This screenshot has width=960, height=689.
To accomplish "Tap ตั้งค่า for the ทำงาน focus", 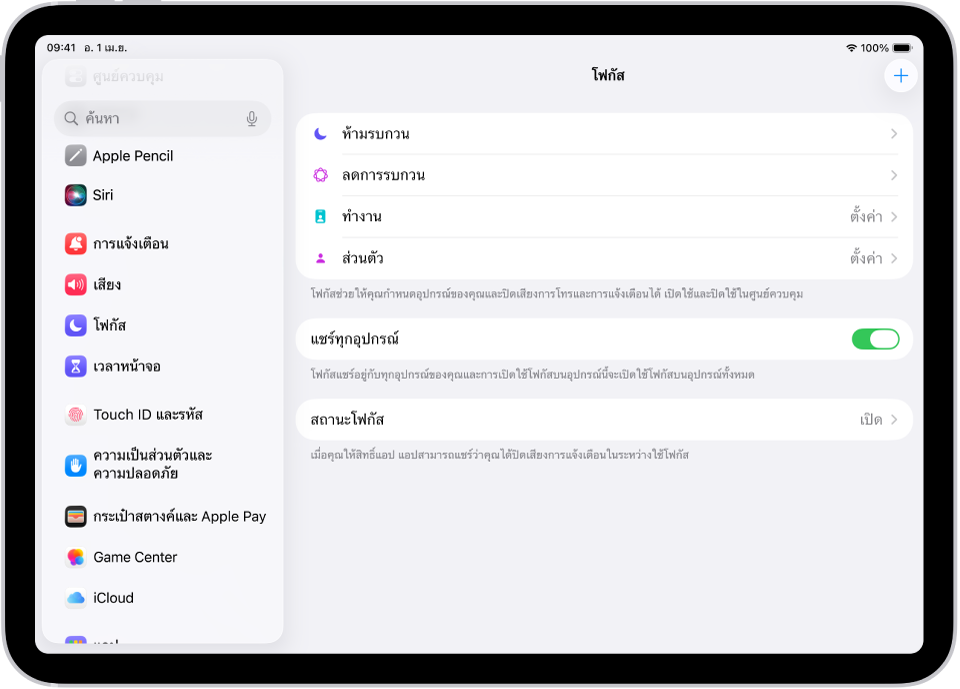I will click(866, 217).
